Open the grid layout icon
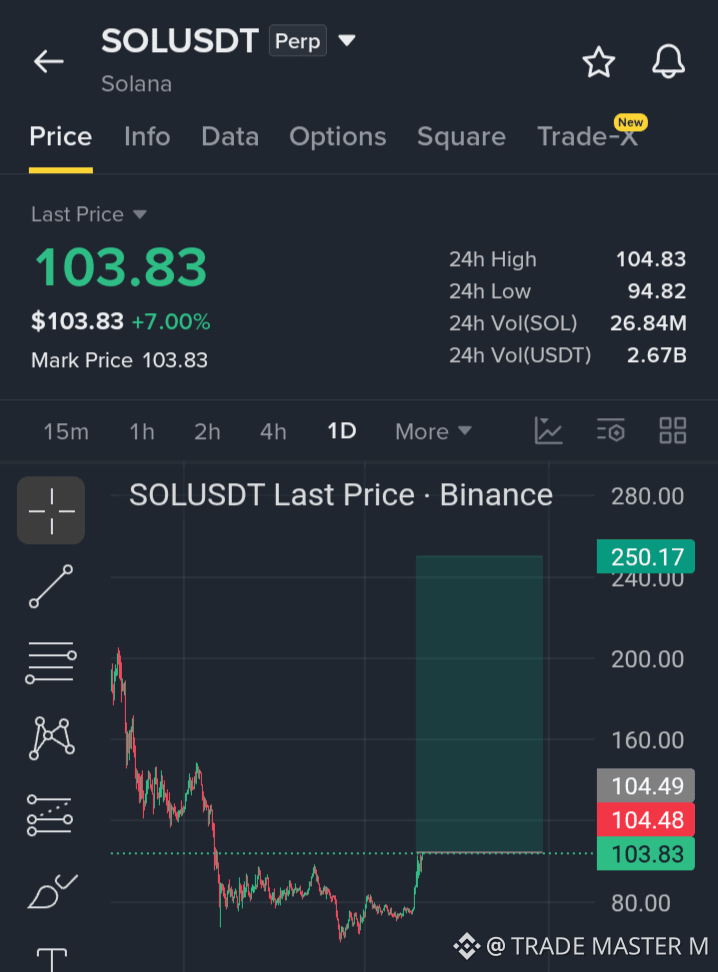Image resolution: width=718 pixels, height=972 pixels. click(673, 430)
